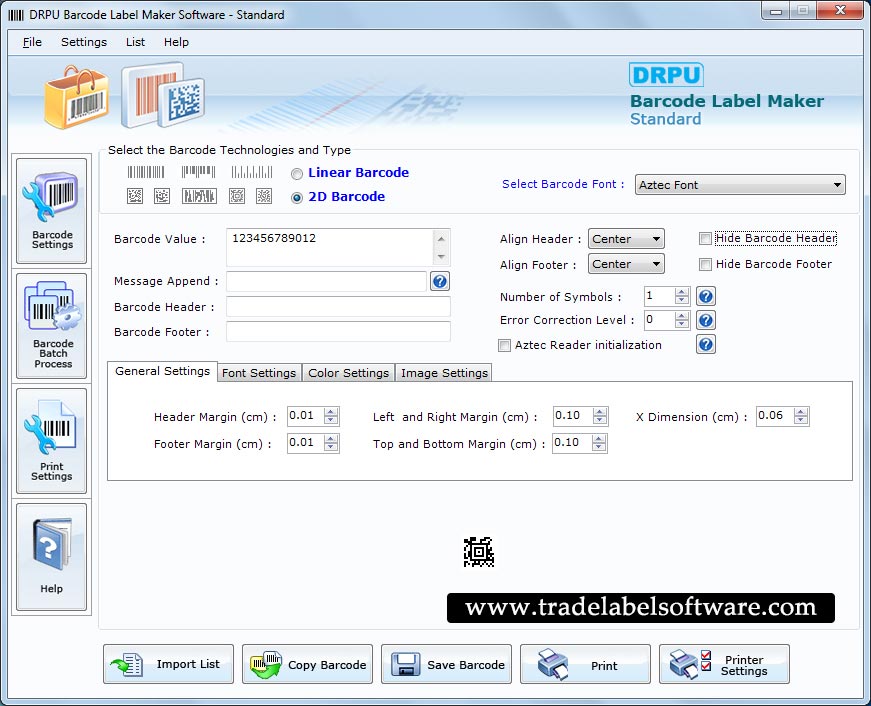Image resolution: width=871 pixels, height=706 pixels.
Task: Decrease Error Correction Level value
Action: pos(682,324)
